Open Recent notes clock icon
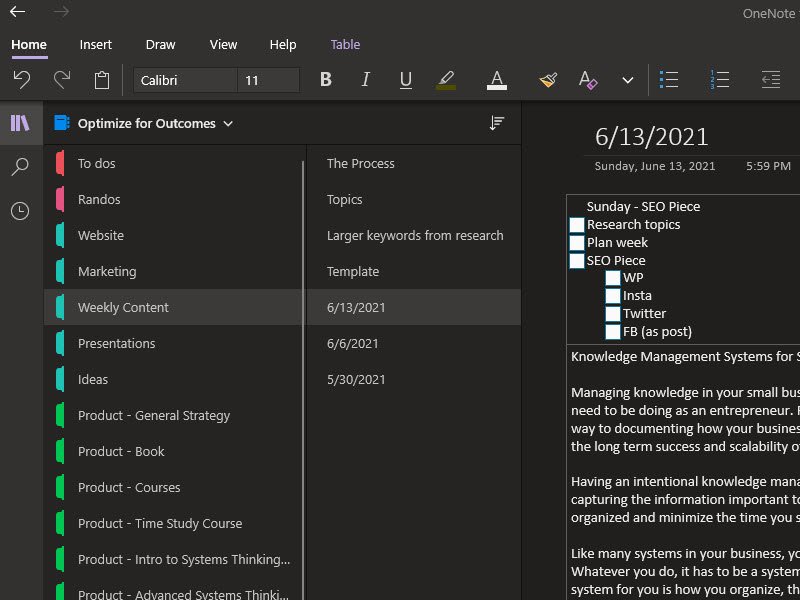This screenshot has height=600, width=800. click(20, 211)
